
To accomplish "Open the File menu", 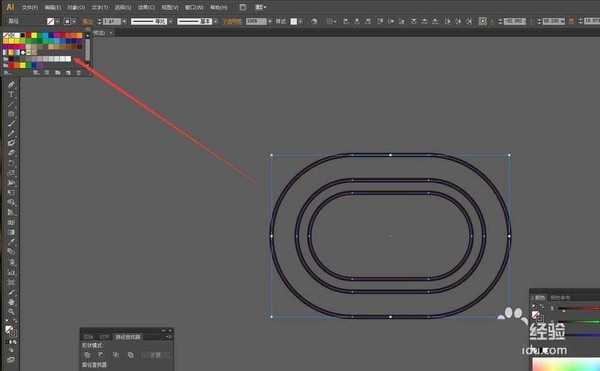I will click(29, 7).
